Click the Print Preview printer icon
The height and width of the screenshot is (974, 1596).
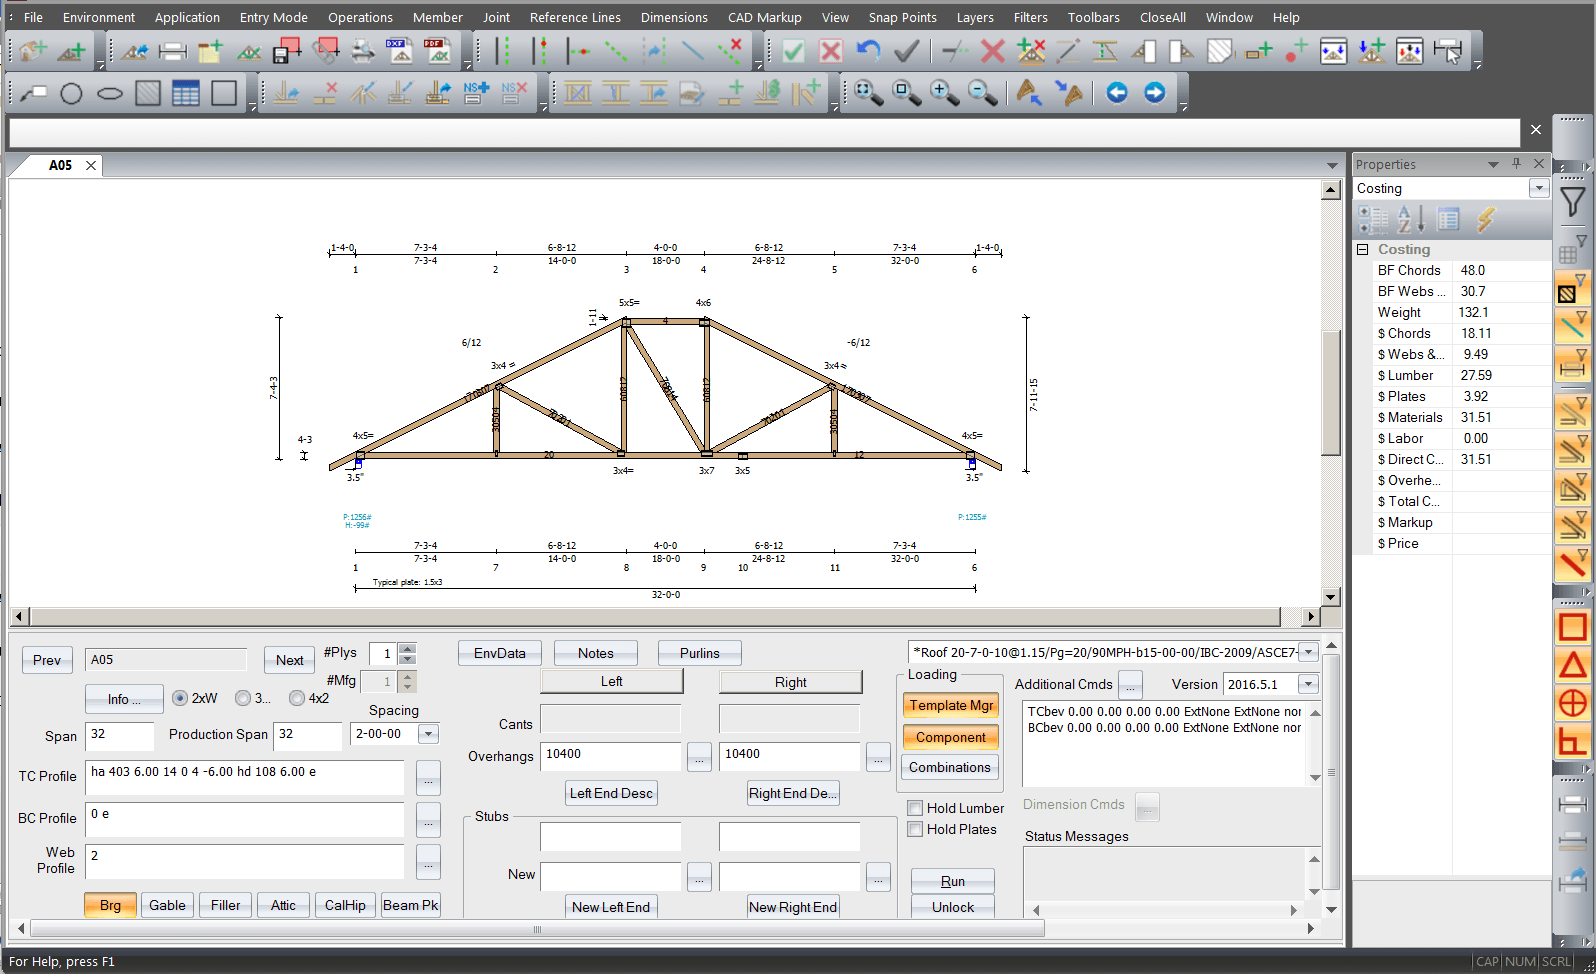(362, 51)
